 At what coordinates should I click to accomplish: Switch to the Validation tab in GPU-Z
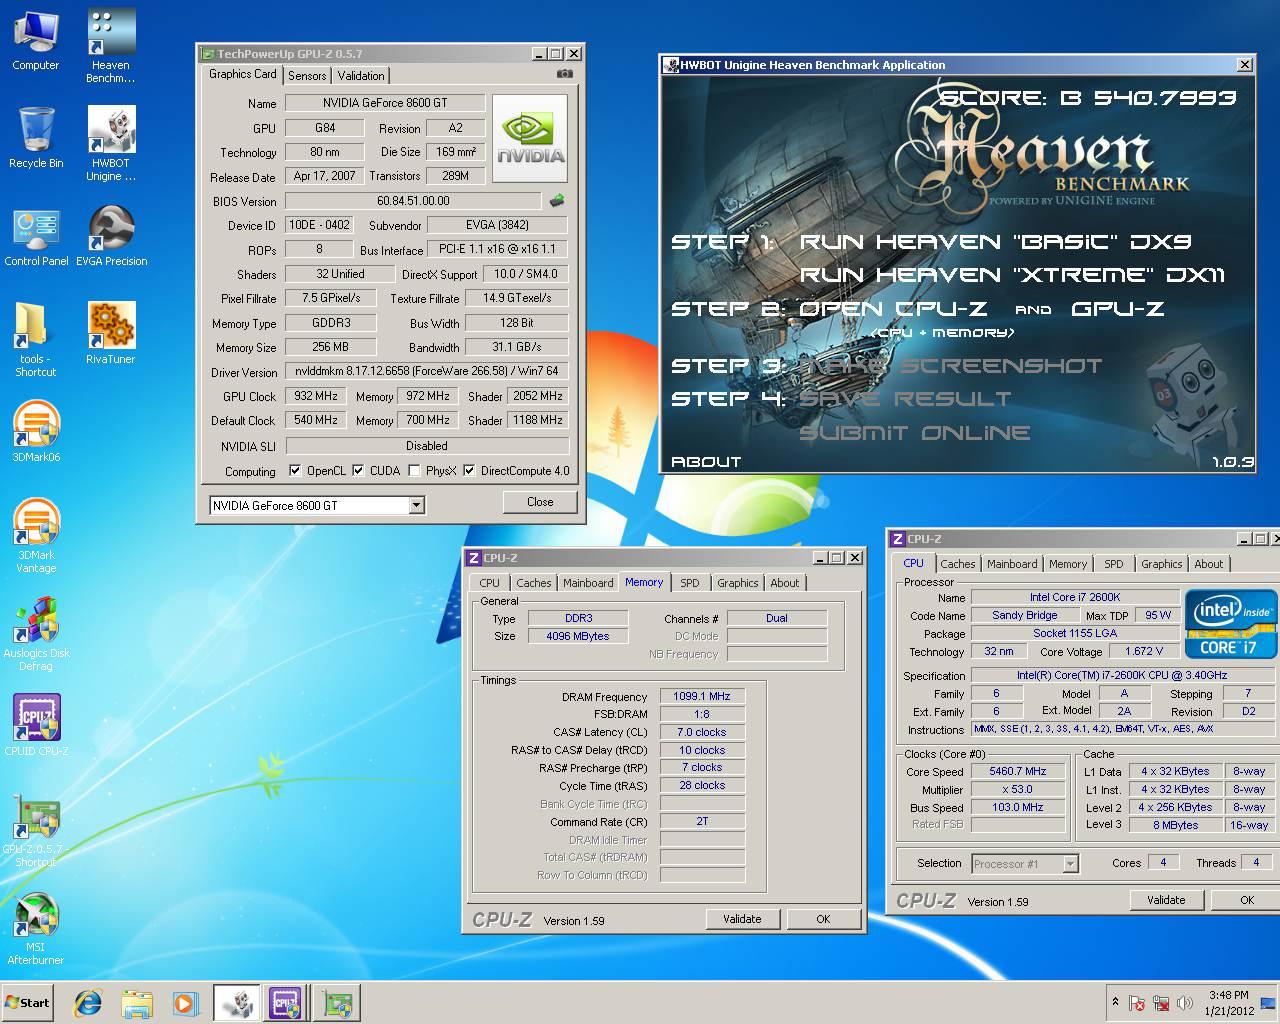pyautogui.click(x=361, y=76)
